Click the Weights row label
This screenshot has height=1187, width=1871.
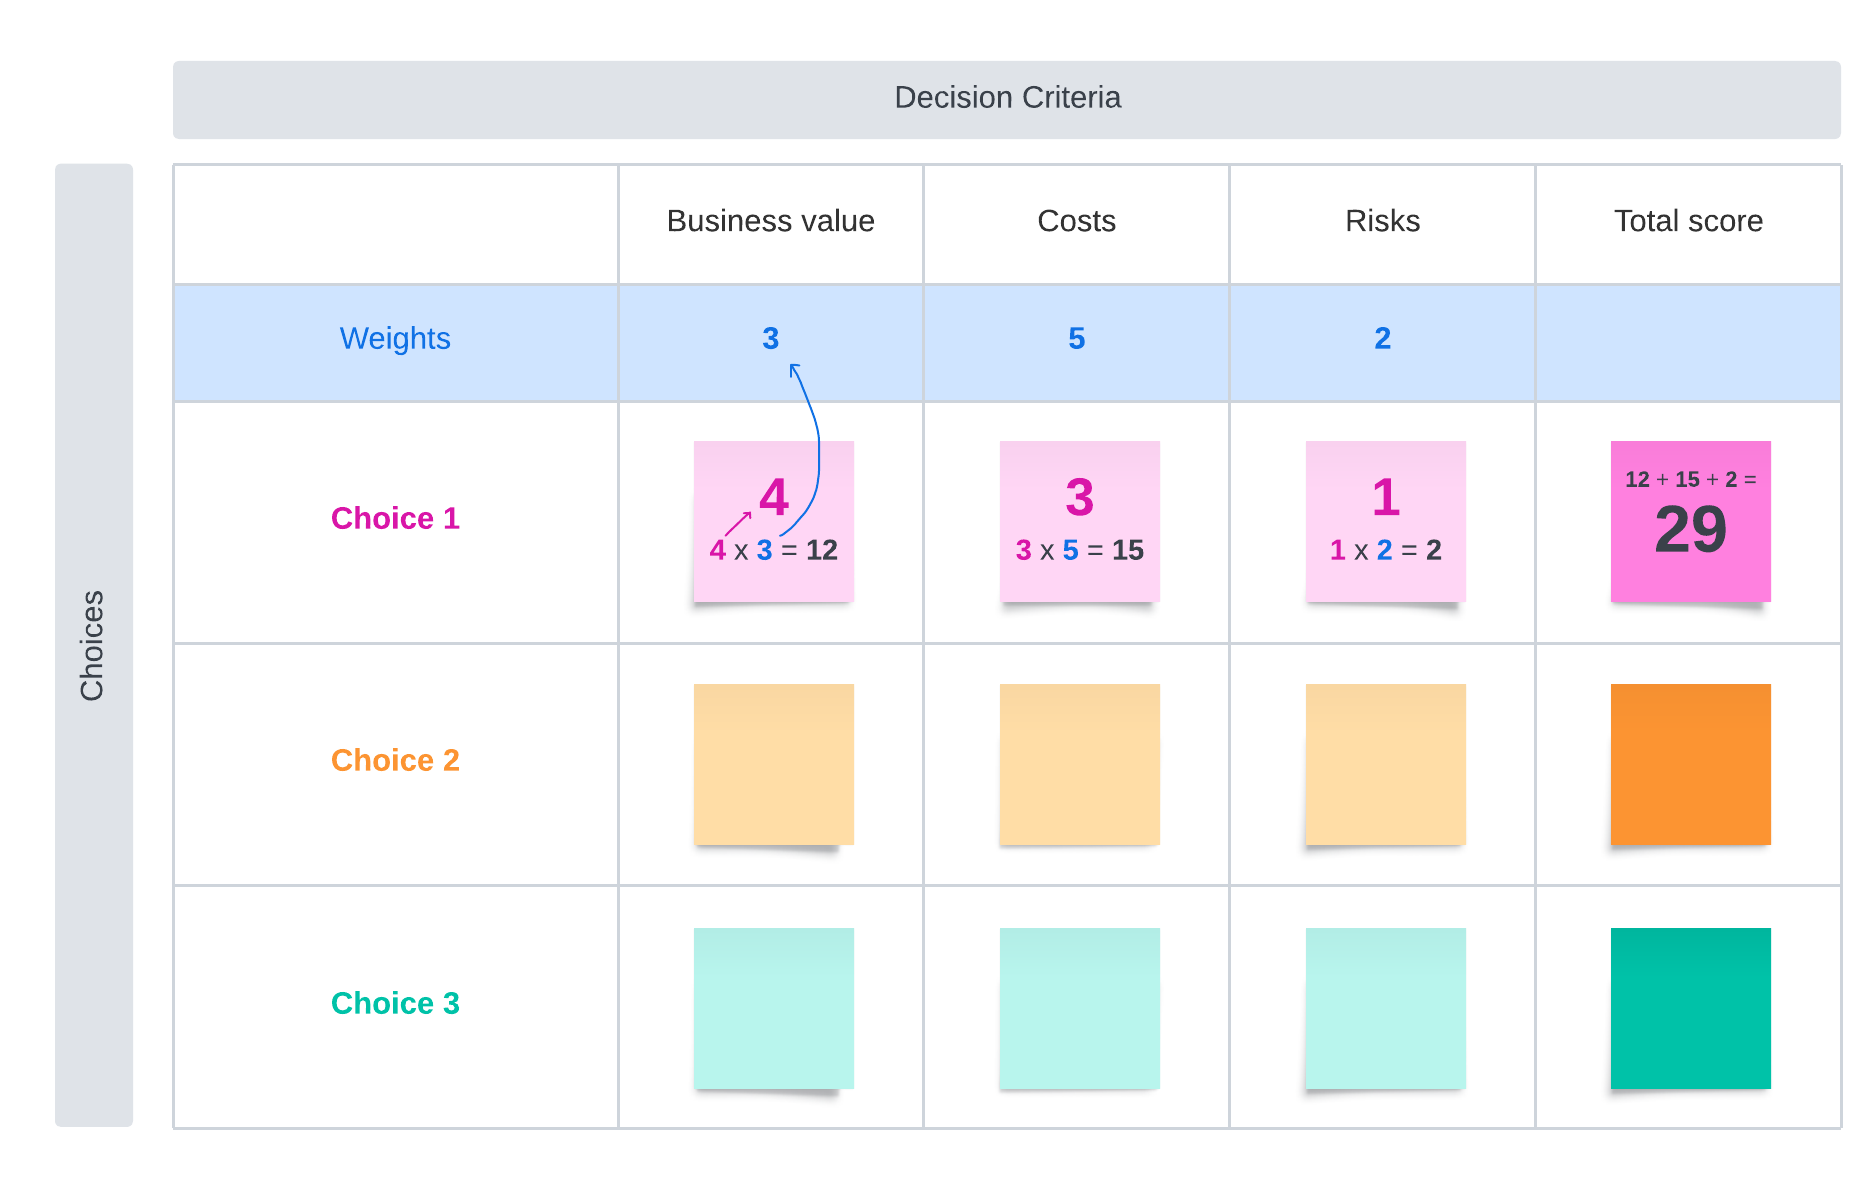click(395, 339)
